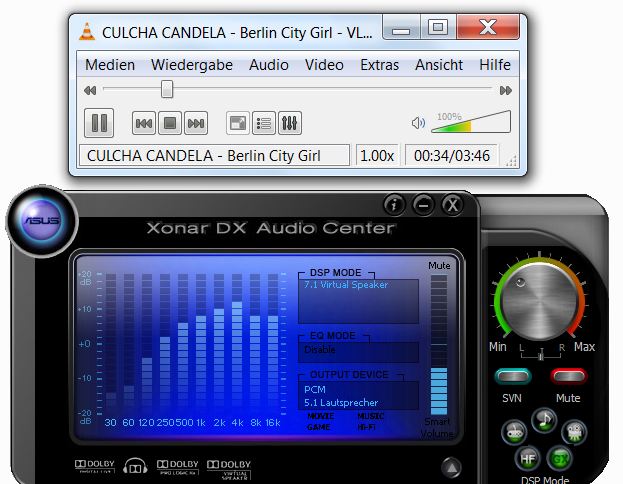Expand settings panel with triangle button

tap(451, 468)
